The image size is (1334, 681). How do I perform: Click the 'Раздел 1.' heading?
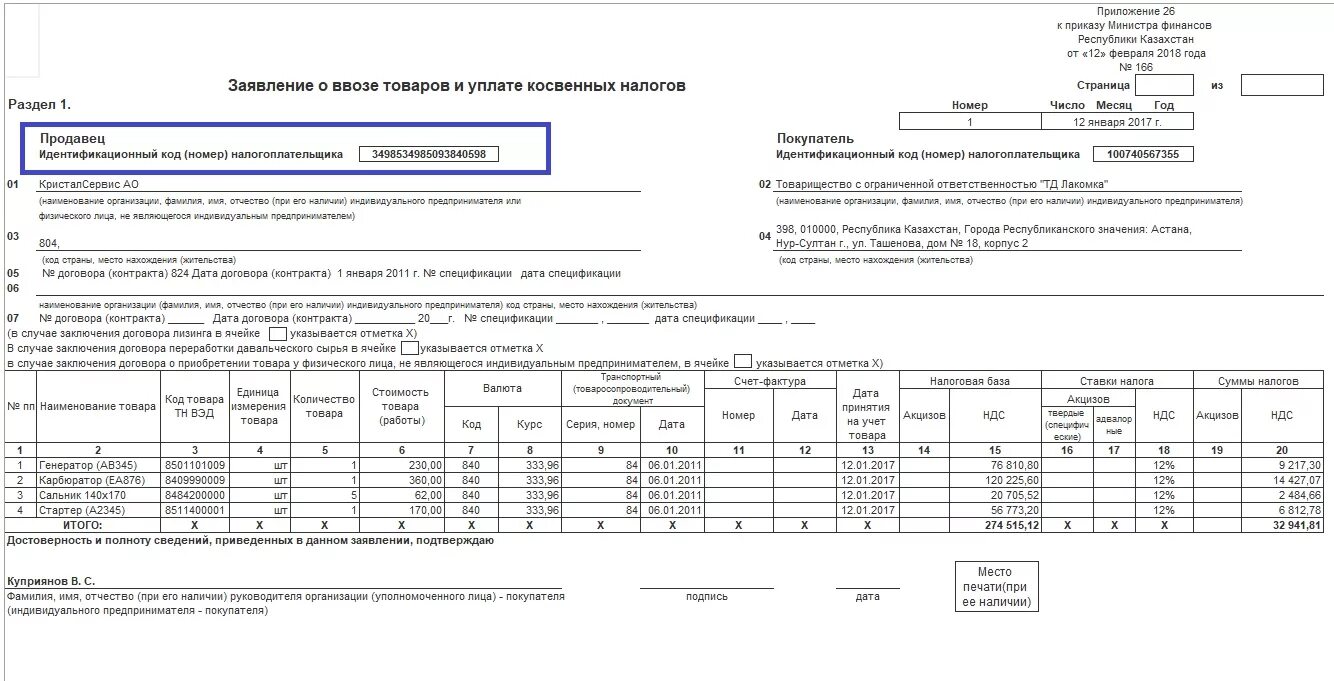tap(39, 104)
